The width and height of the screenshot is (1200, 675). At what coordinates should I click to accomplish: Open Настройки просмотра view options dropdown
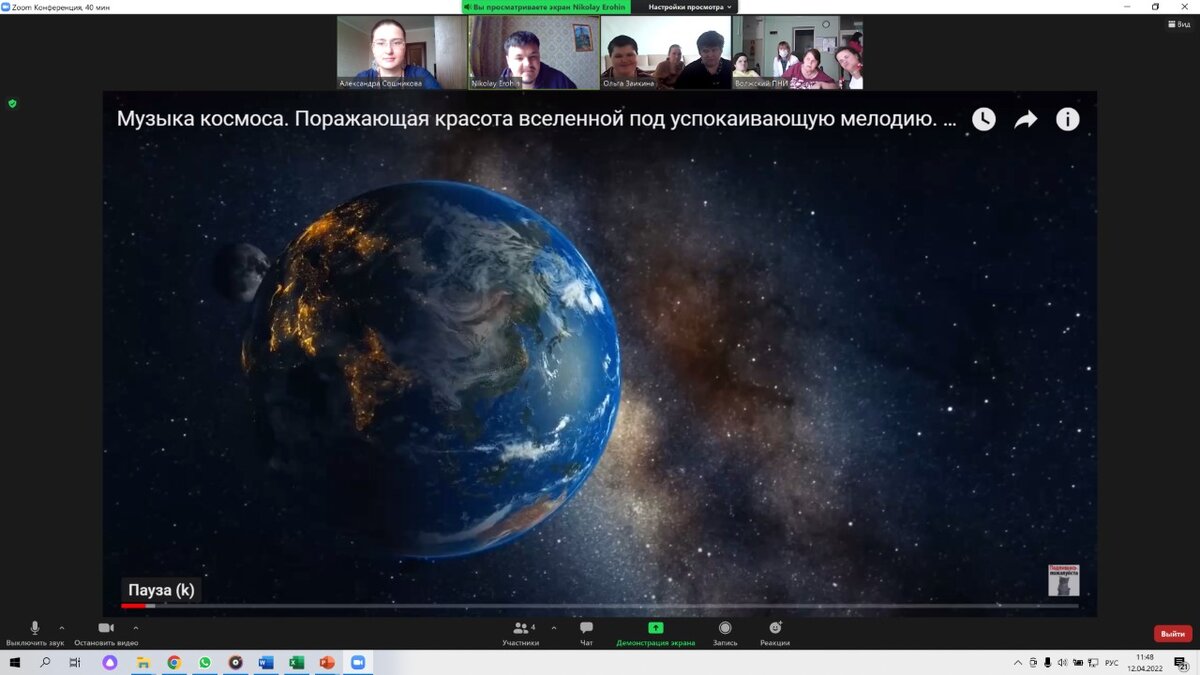coord(690,7)
